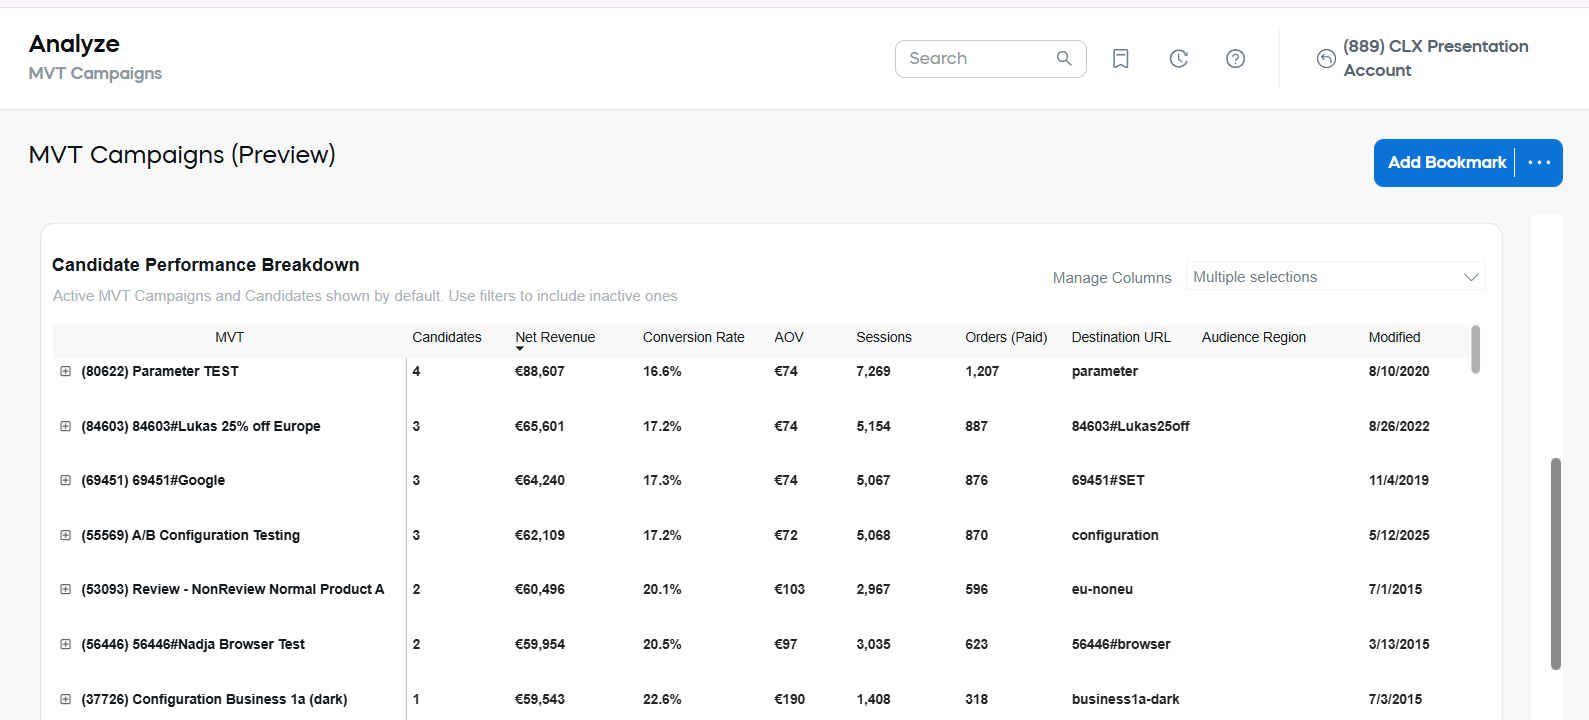Select the 16.6% conversion rate cell
Screen dimensions: 1589x720
point(662,371)
